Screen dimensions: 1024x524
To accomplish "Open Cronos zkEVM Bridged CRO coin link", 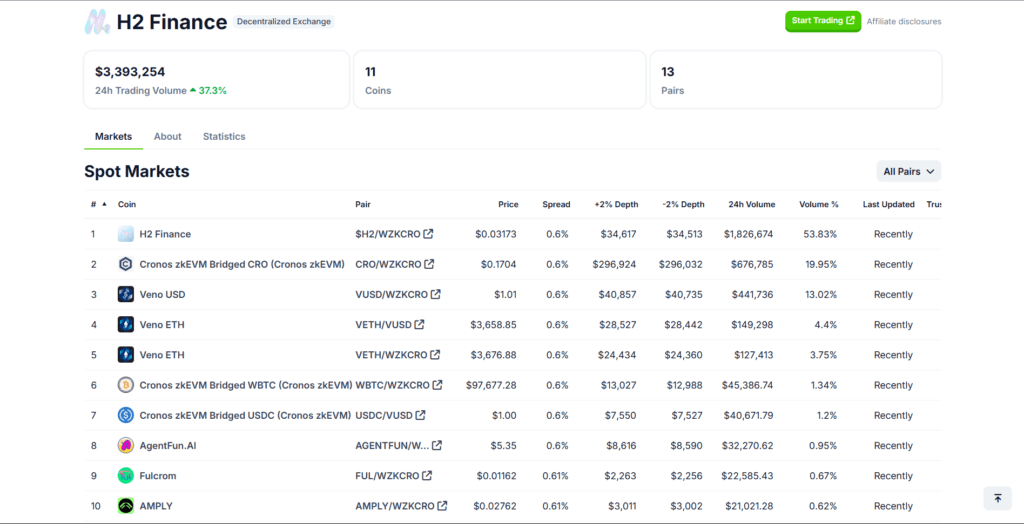I will (242, 264).
